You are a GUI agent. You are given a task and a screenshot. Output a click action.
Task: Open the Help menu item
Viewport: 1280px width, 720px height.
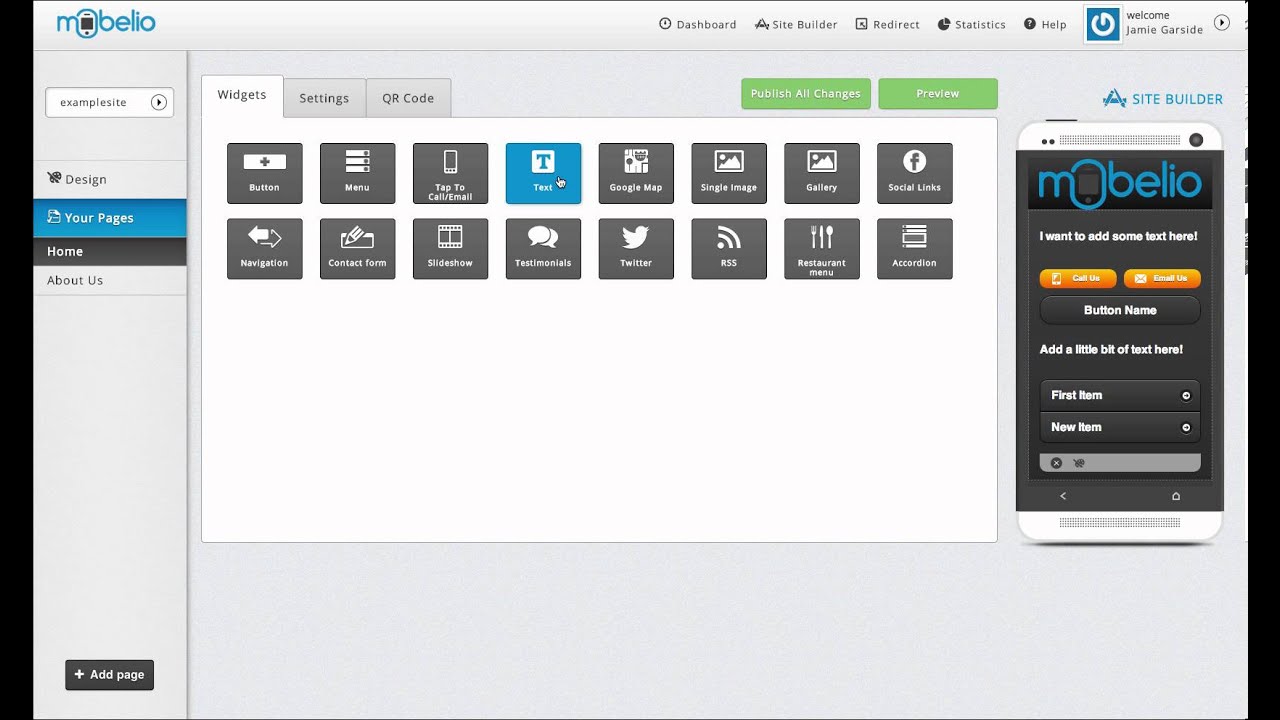1045,24
